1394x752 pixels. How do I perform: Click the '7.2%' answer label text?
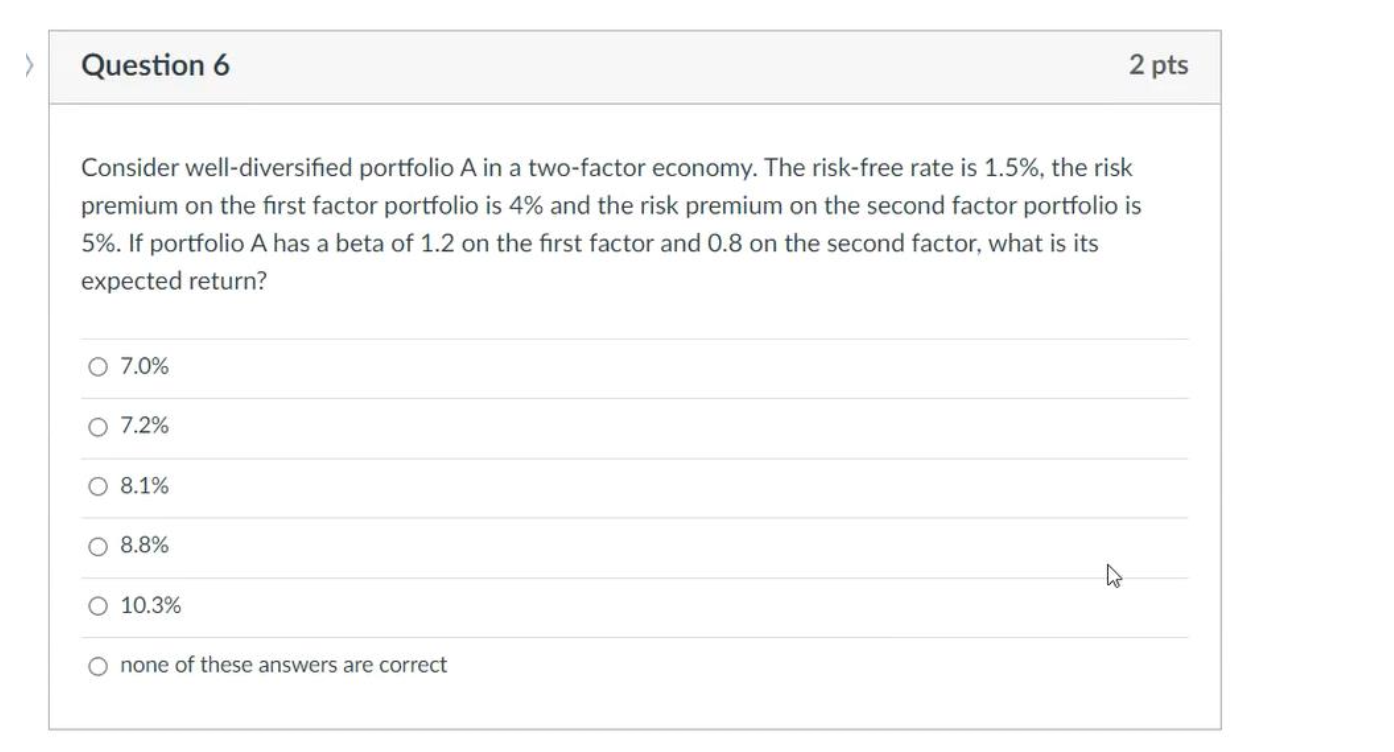(144, 427)
